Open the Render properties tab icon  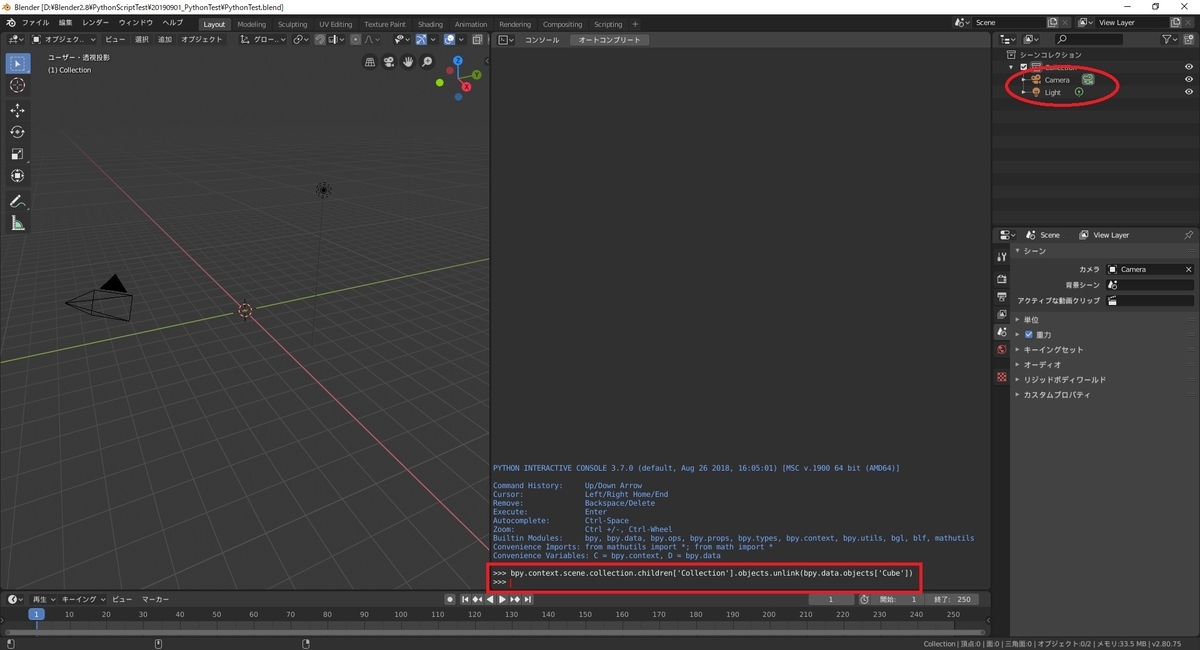coord(1001,279)
